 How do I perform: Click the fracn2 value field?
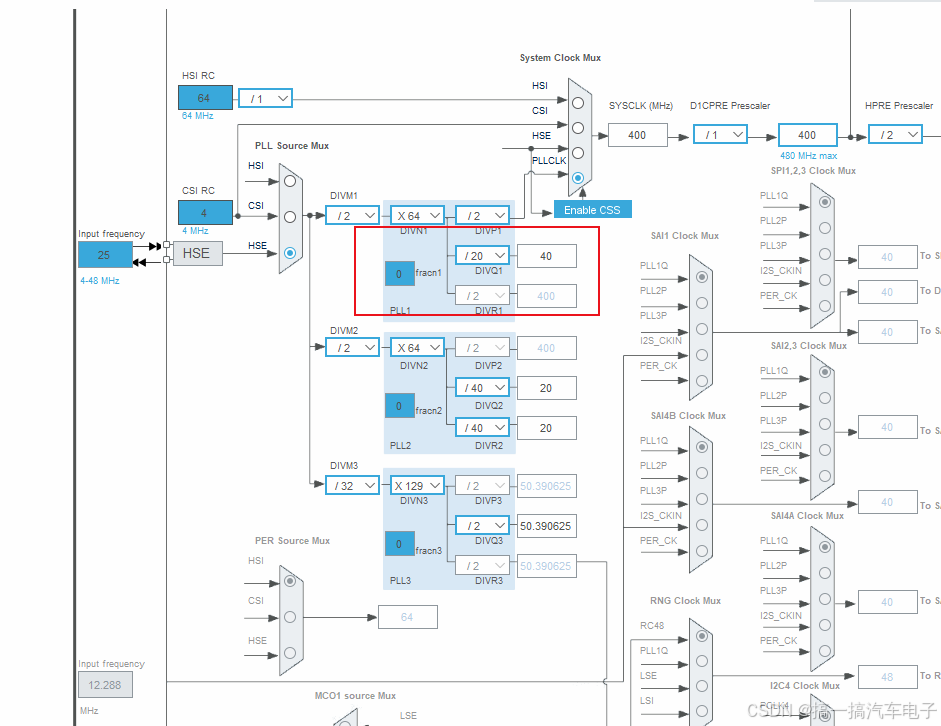(399, 406)
